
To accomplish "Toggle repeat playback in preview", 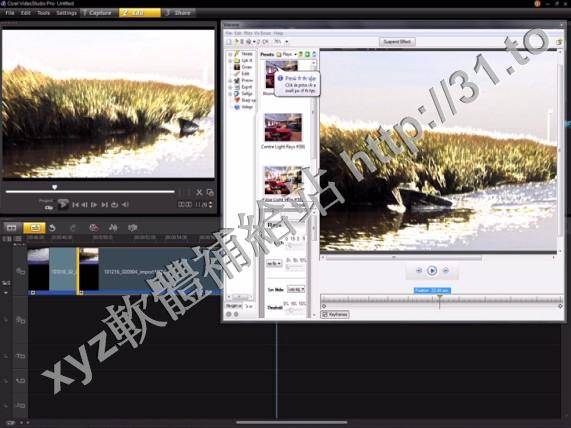I will click(114, 205).
